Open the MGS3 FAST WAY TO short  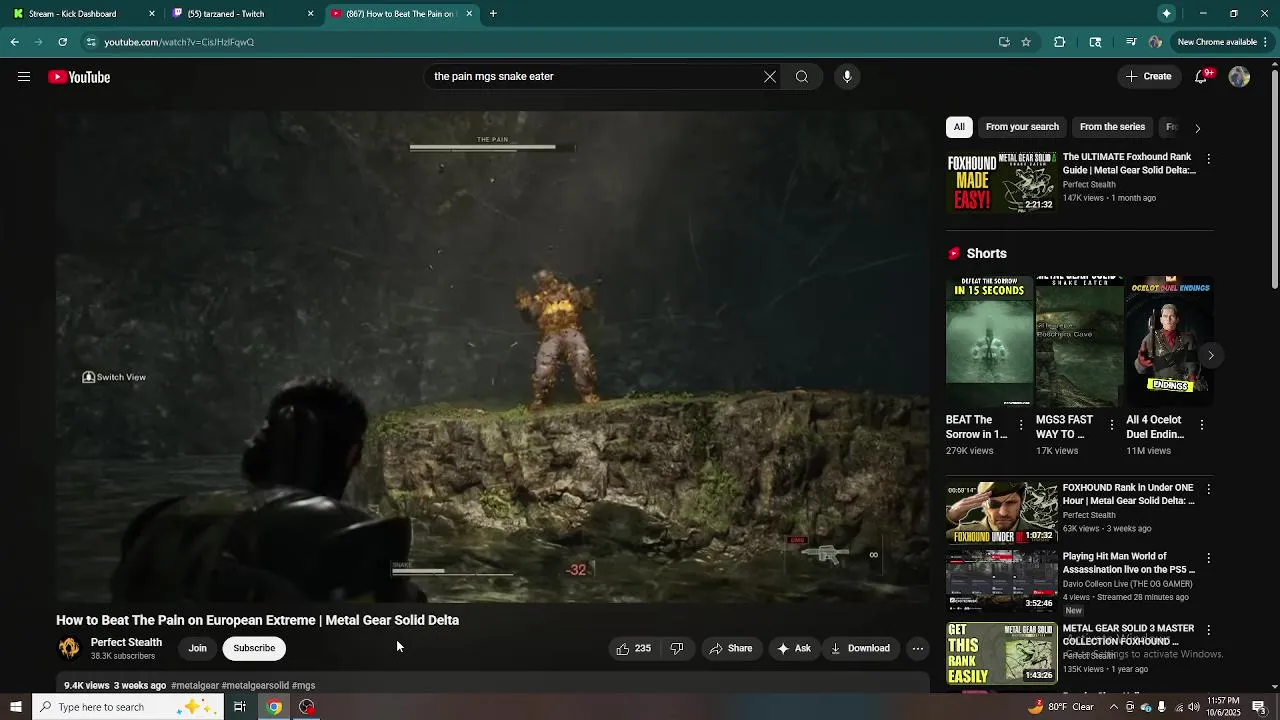1079,343
